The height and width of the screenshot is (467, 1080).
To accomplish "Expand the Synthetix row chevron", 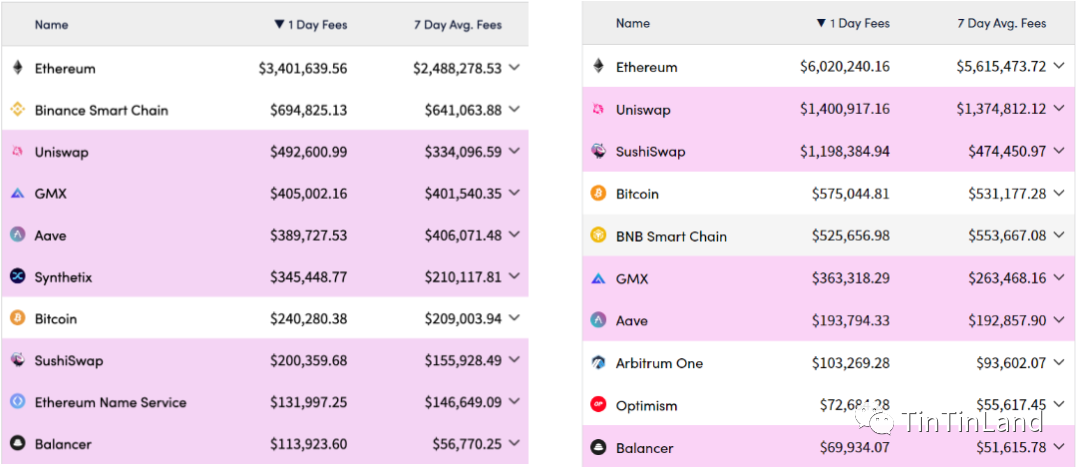I will pyautogui.click(x=514, y=277).
